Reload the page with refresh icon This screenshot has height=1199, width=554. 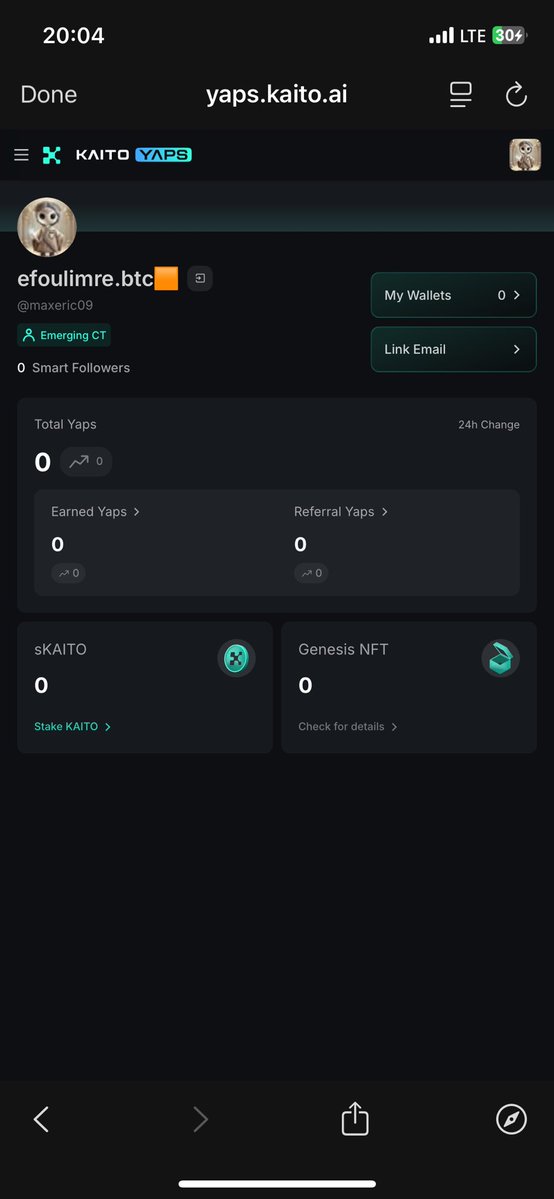(517, 95)
